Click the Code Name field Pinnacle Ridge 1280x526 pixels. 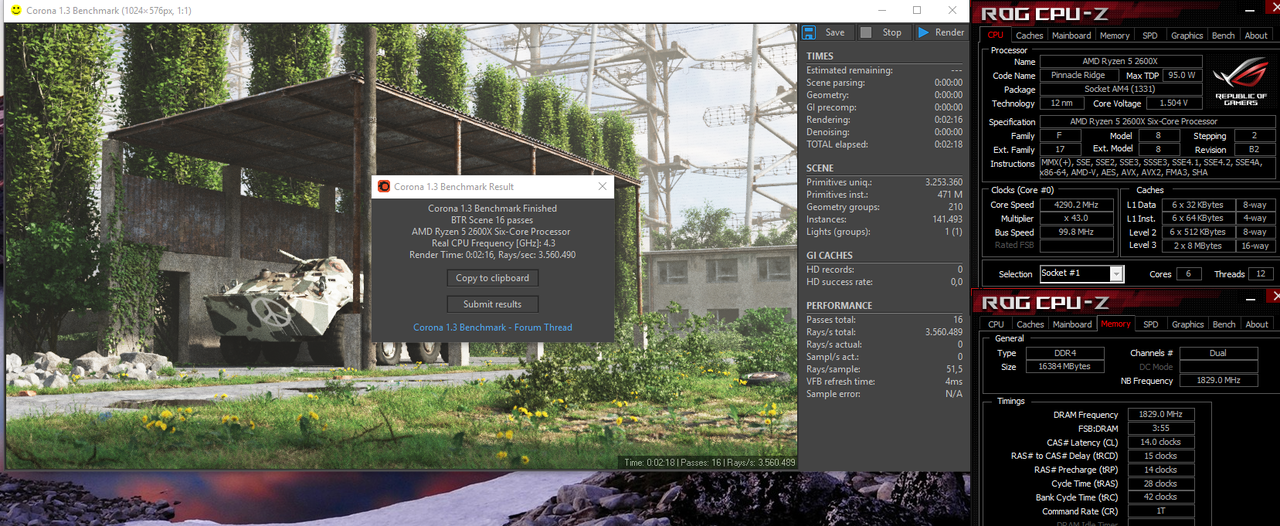coord(1078,75)
